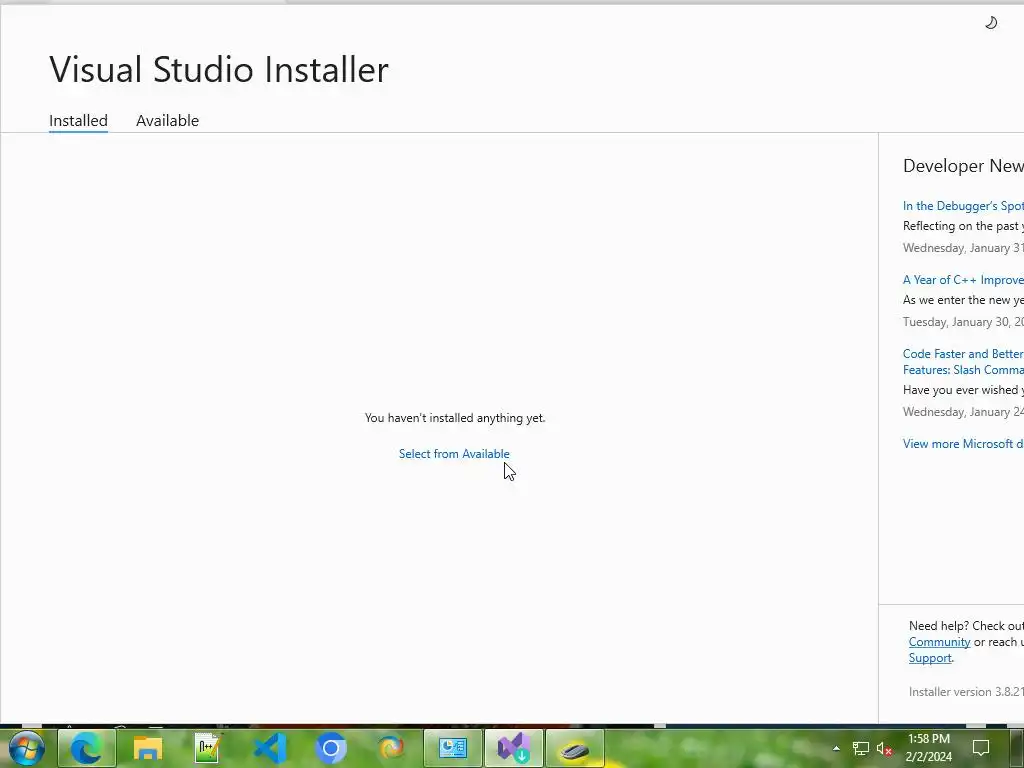Click the Select from Available link

454,454
